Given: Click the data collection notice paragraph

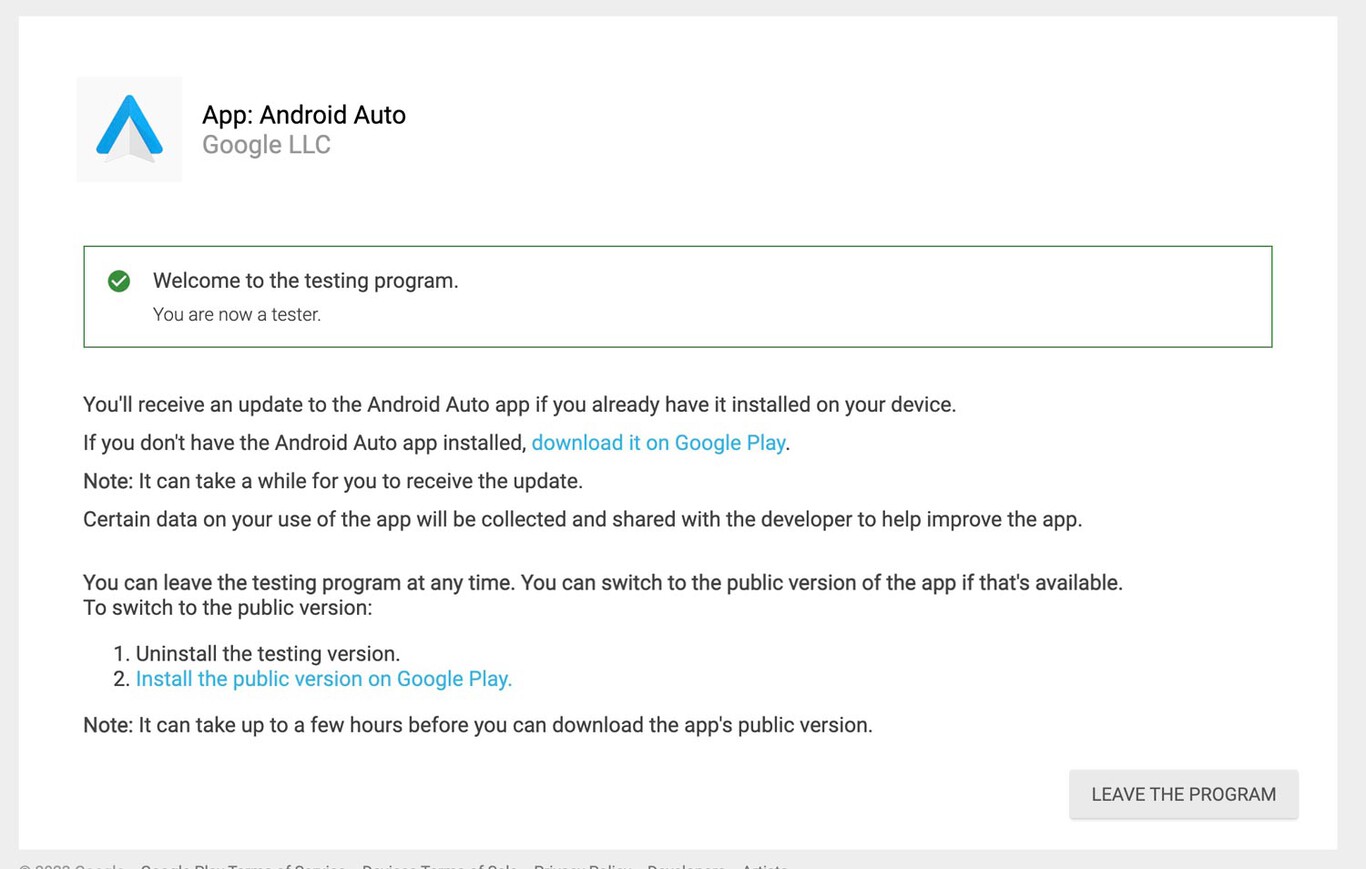Looking at the screenshot, I should [582, 519].
